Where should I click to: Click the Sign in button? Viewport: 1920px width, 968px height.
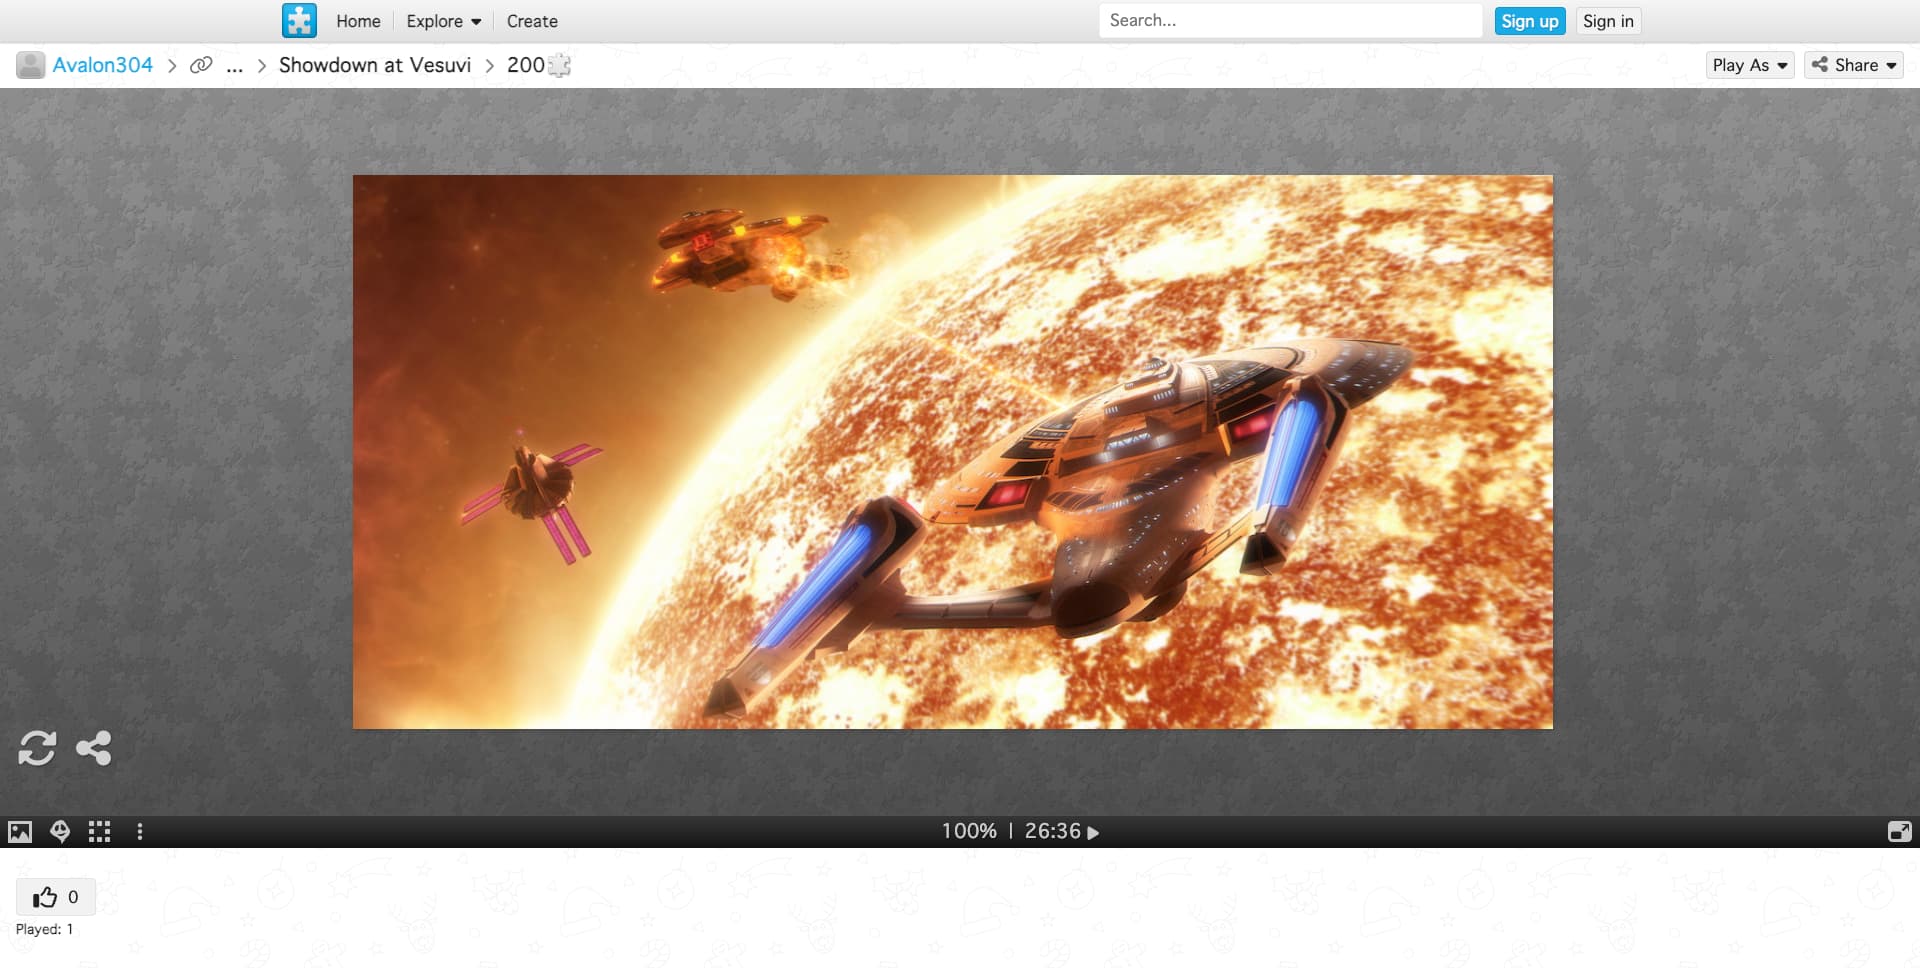1608,21
